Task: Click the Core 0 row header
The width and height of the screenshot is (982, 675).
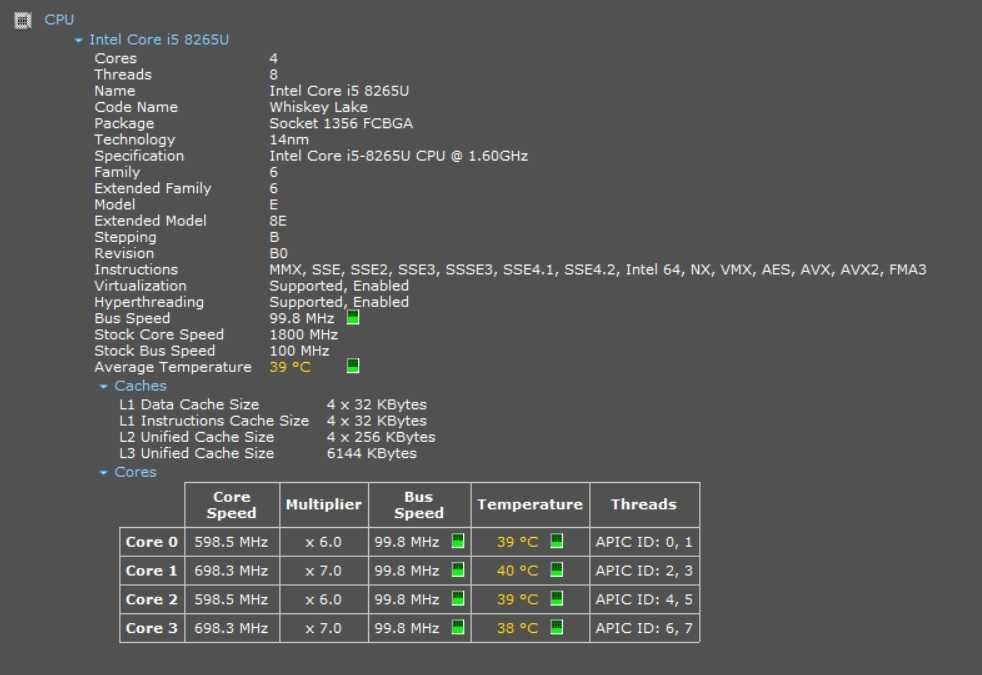Action: (x=152, y=542)
